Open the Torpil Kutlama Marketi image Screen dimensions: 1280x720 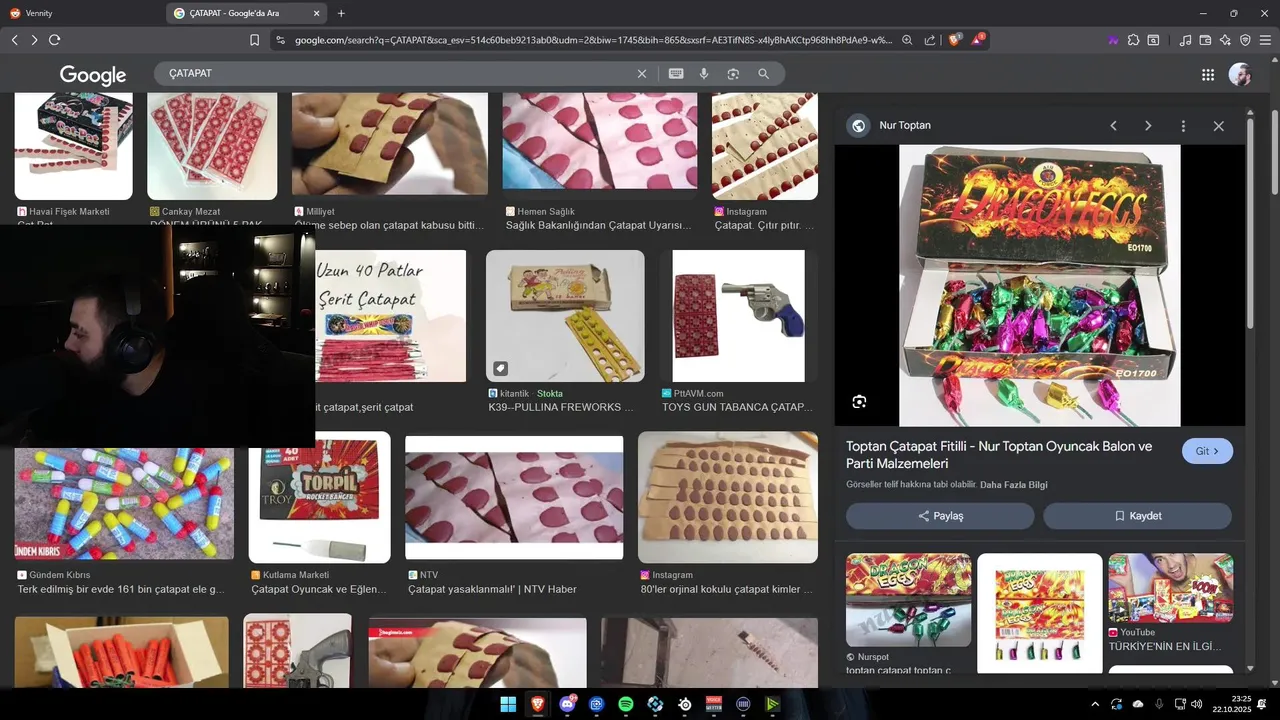coord(320,497)
